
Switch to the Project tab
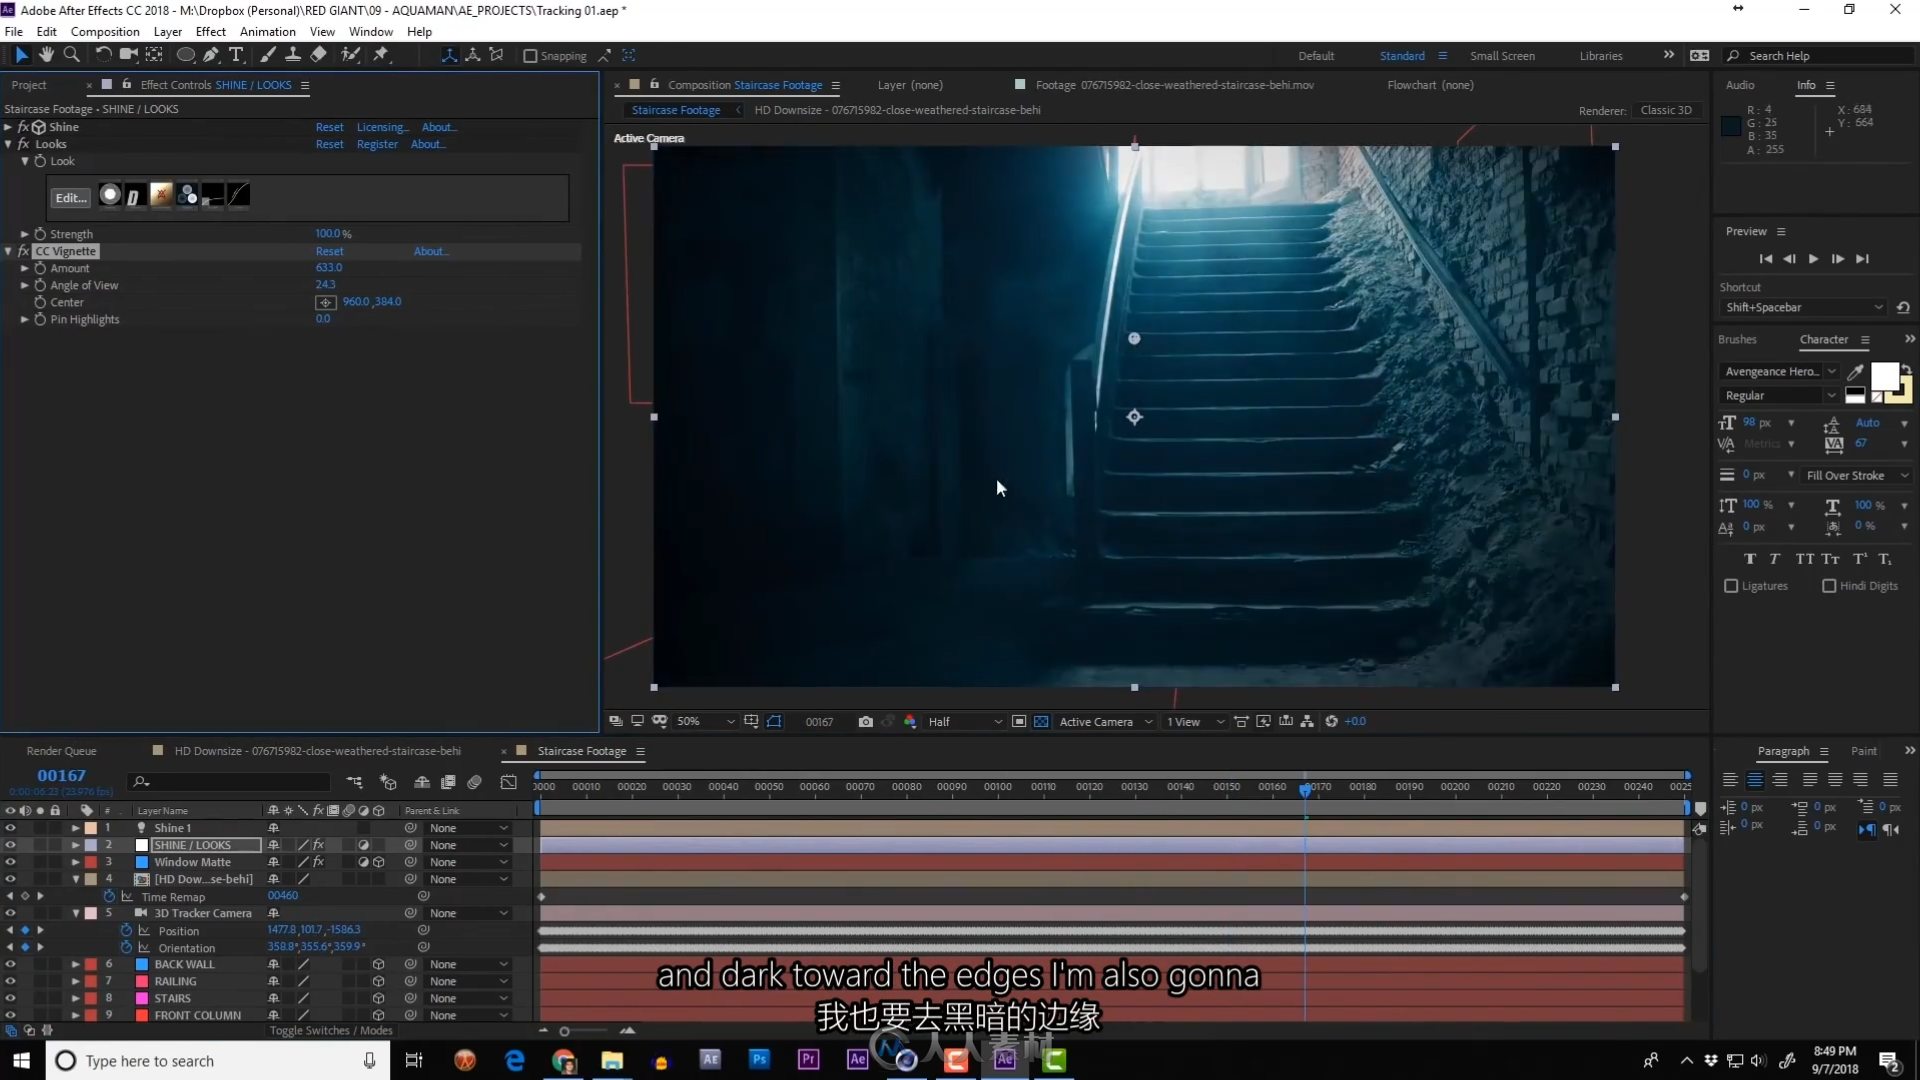(x=29, y=85)
